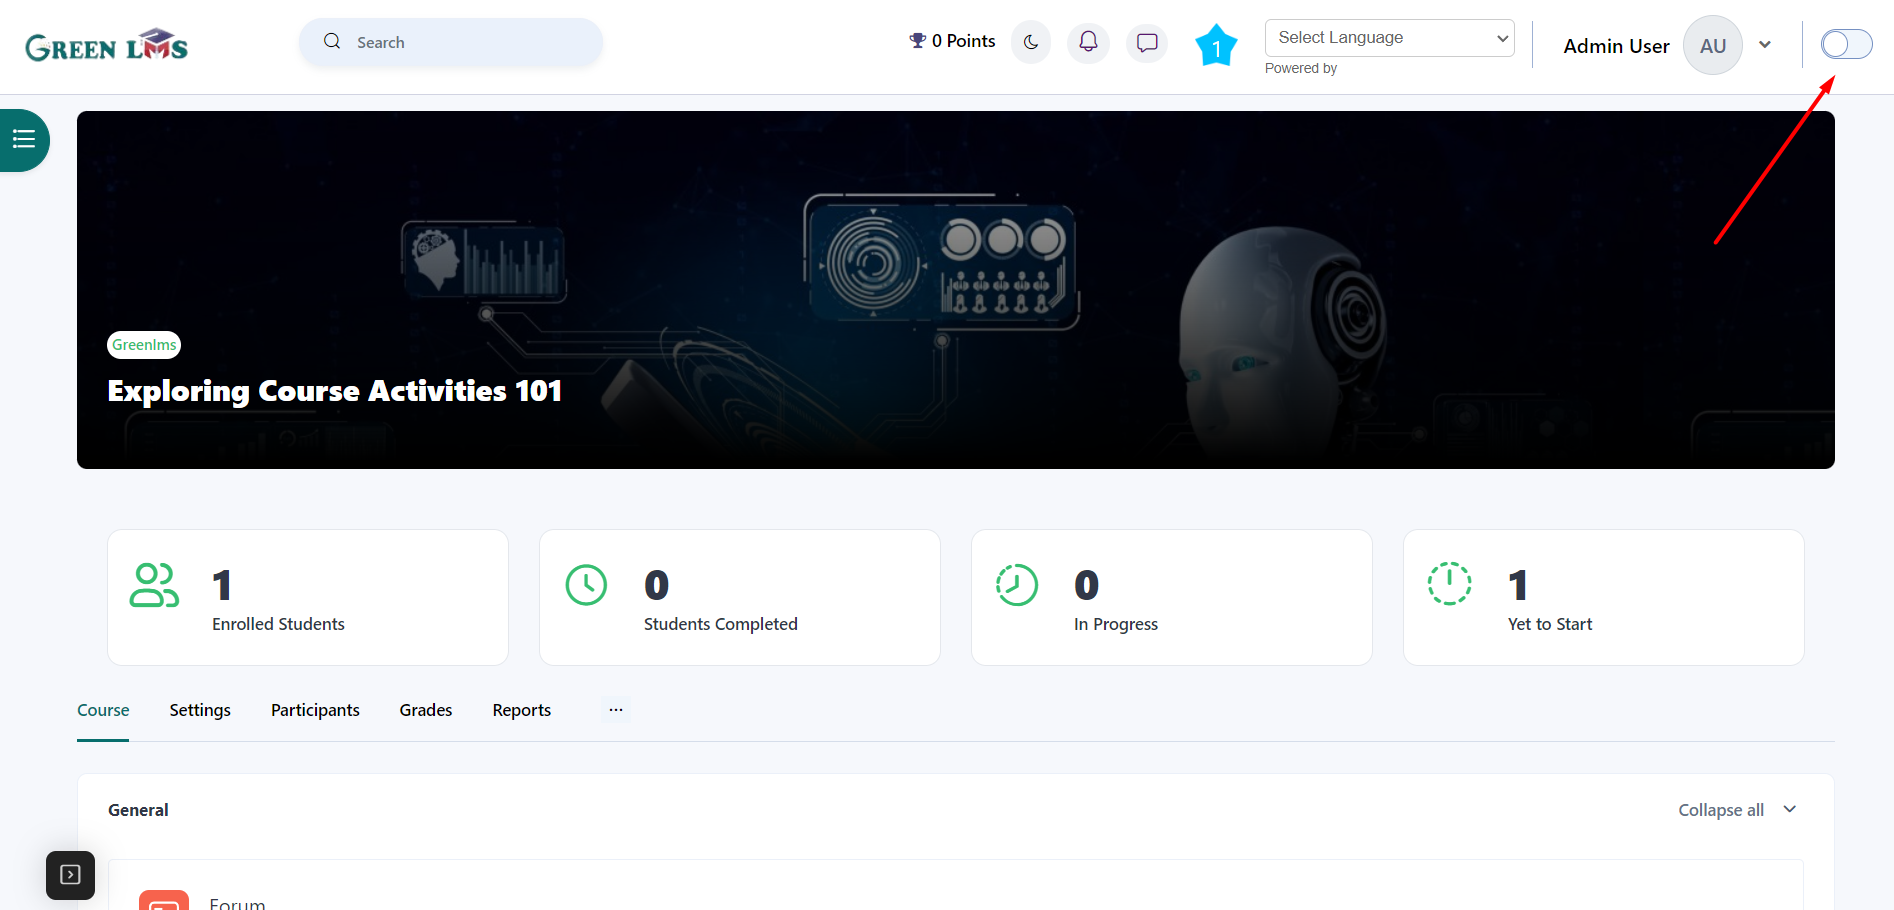Click the Students Completed clock icon
This screenshot has width=1894, height=910.
click(586, 585)
